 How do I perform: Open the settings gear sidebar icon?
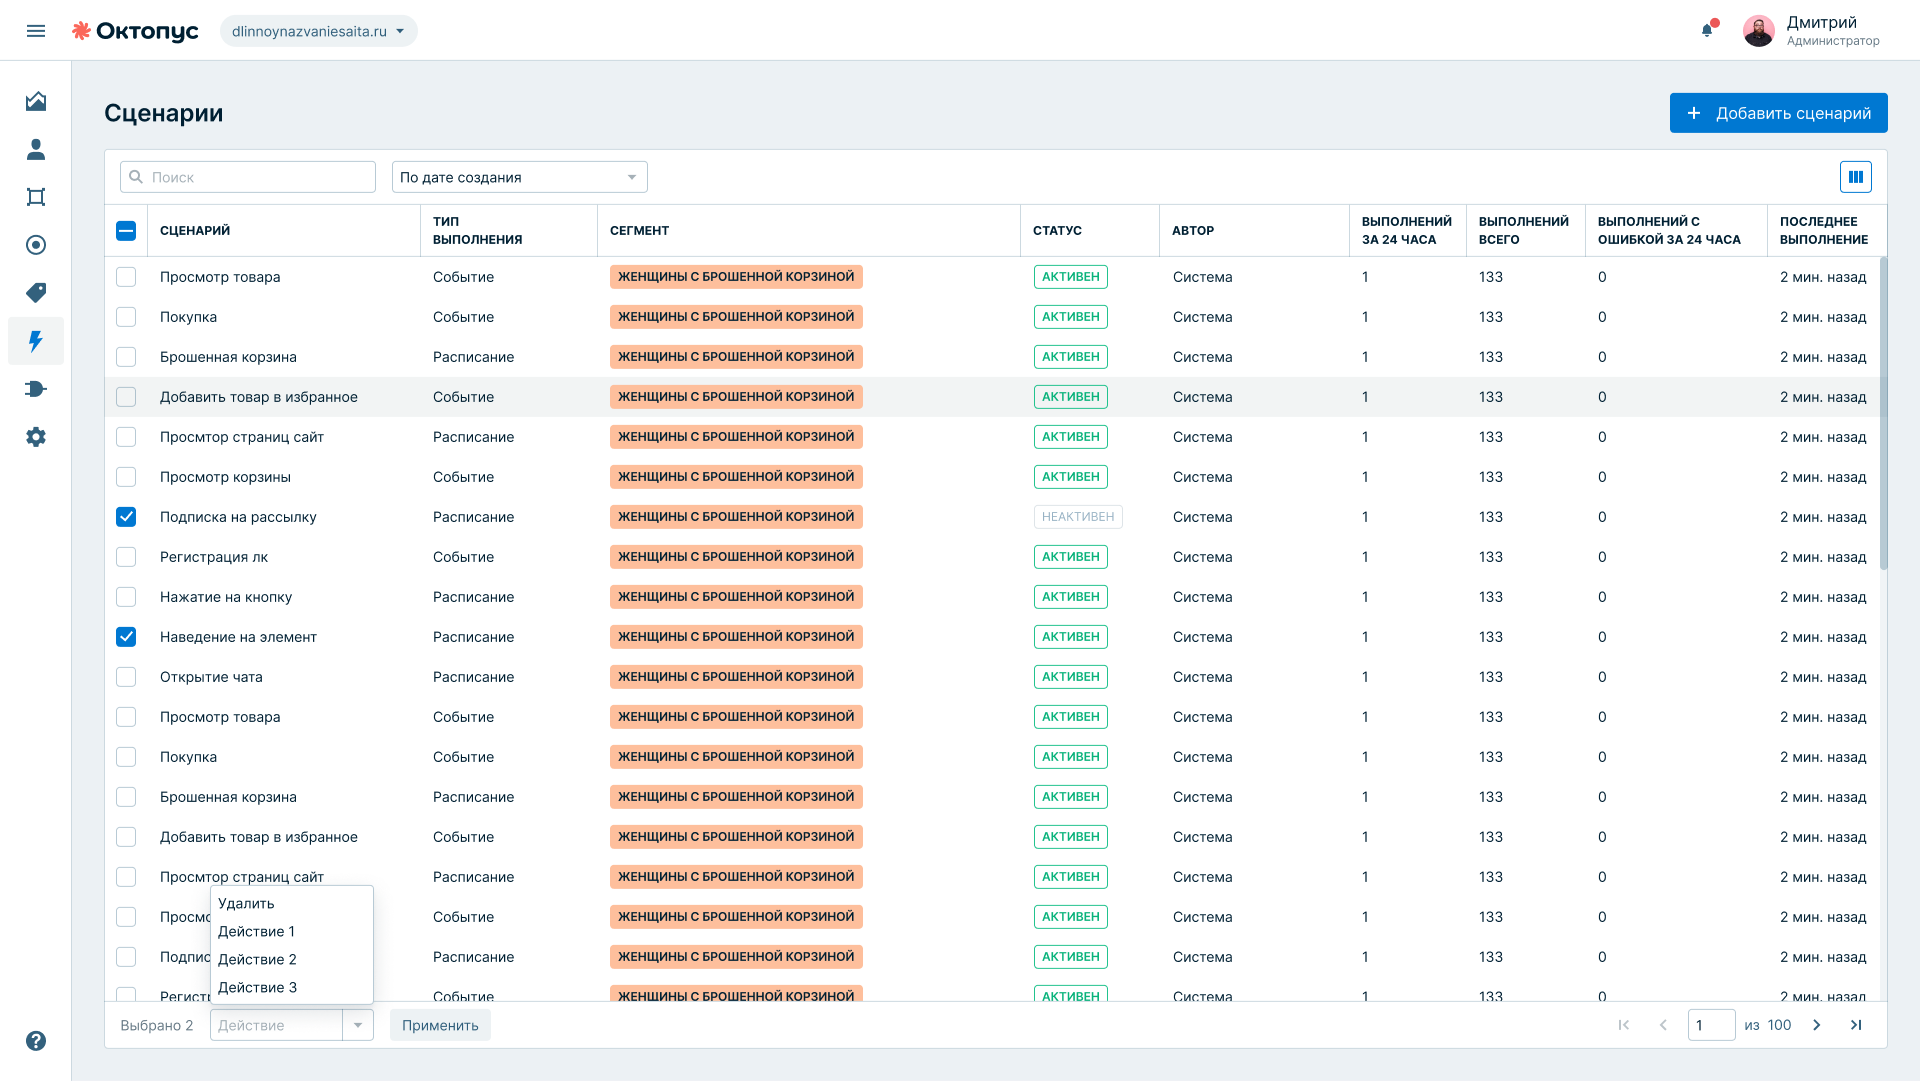[36, 437]
